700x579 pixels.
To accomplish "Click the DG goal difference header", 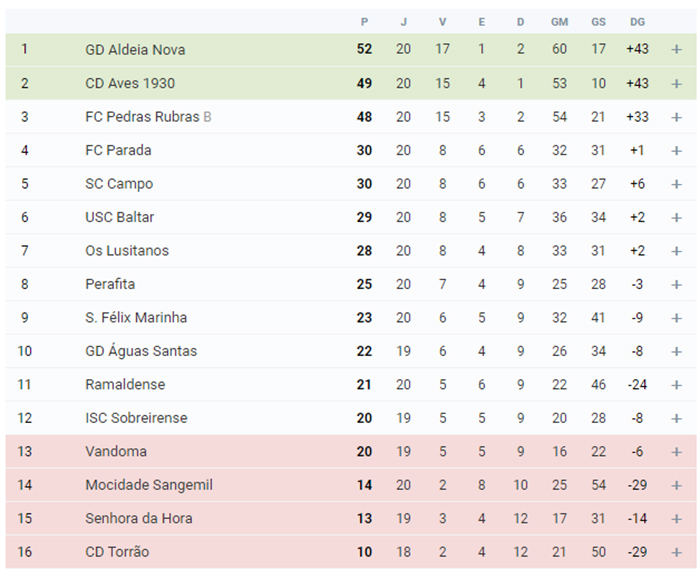I will [637, 22].
